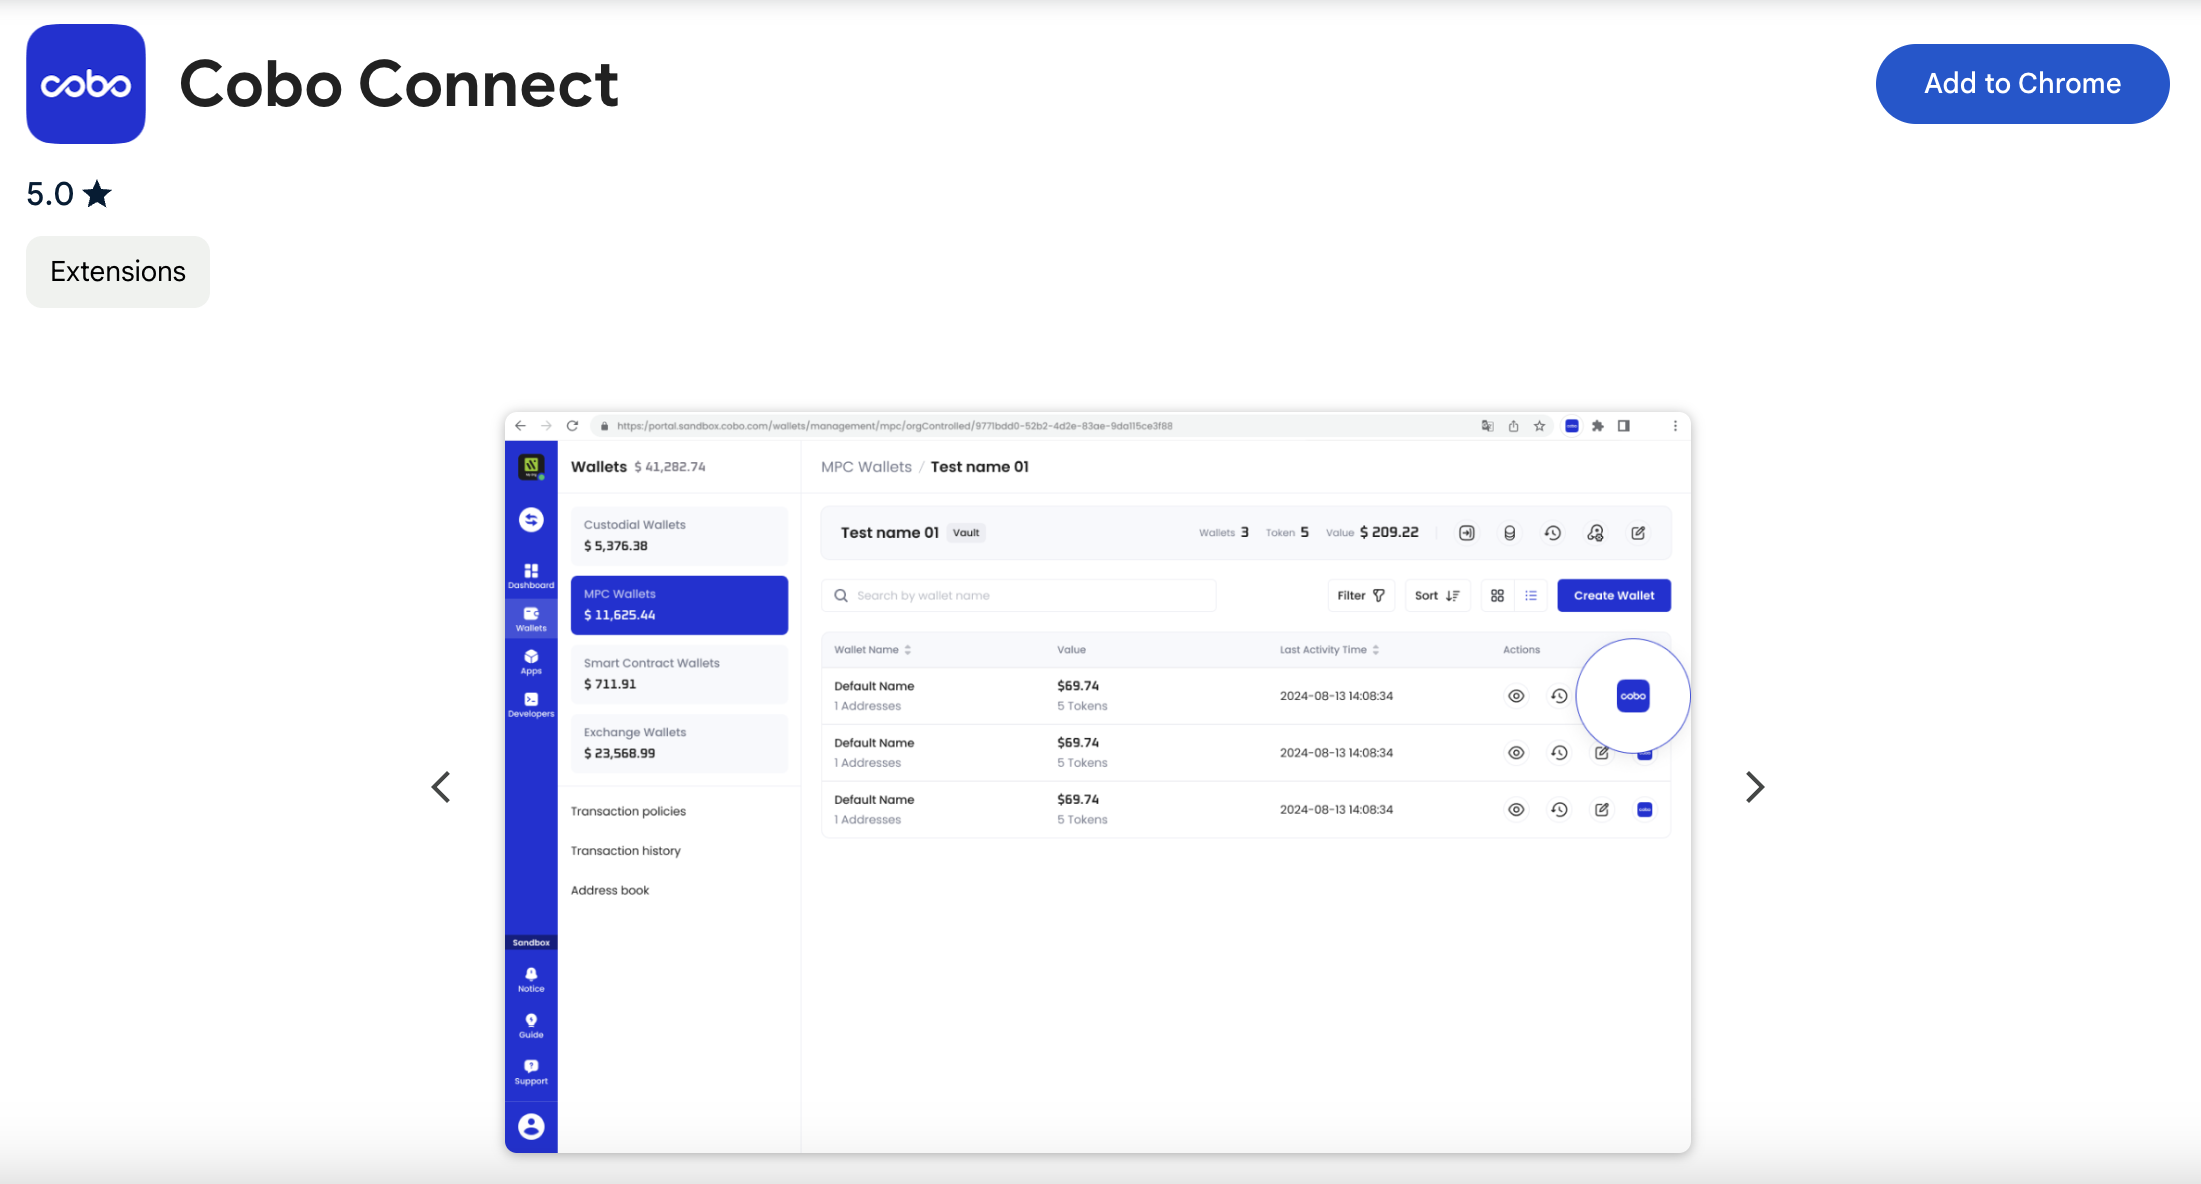Open the Extensions category chip
This screenshot has height=1184, width=2201.
click(x=118, y=272)
